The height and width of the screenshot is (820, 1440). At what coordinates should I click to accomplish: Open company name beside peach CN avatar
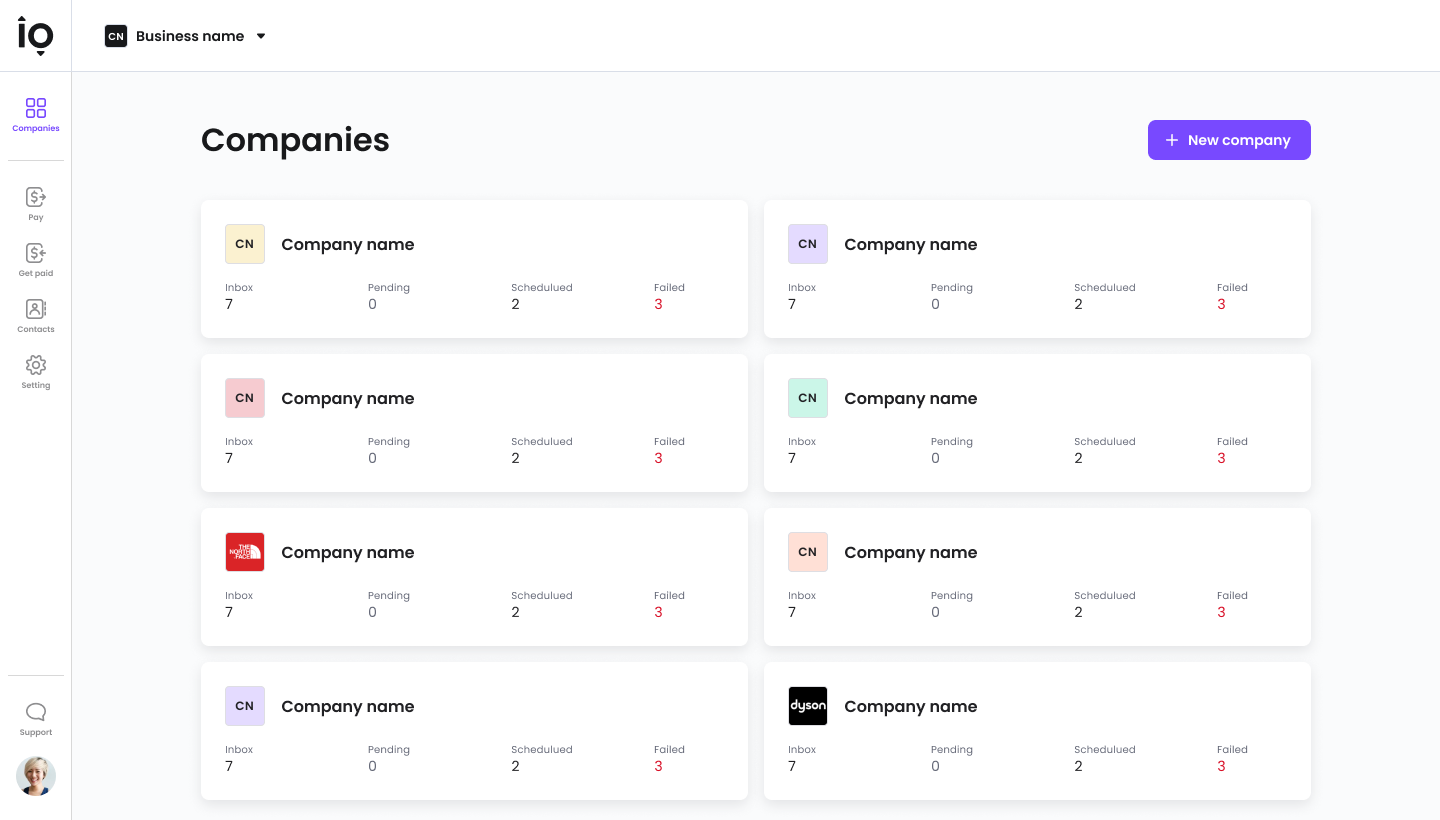(x=911, y=552)
